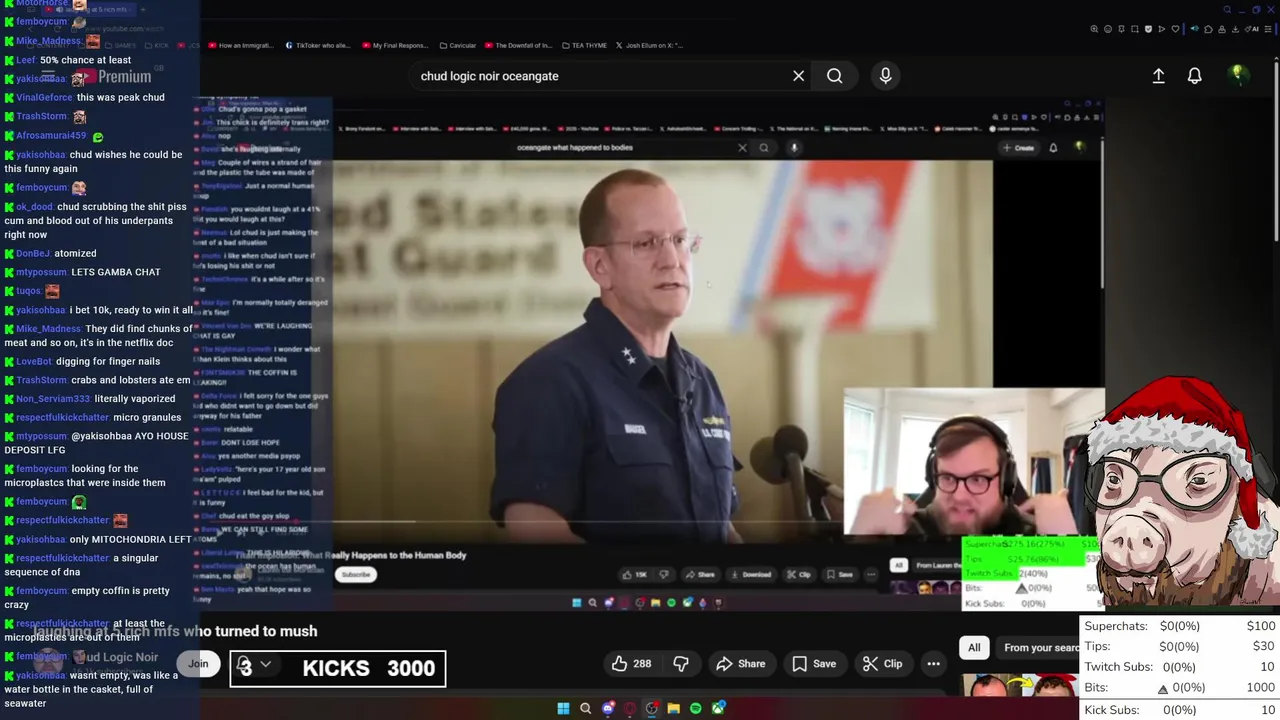Open the AI assistant toolbar icon

1253,29
